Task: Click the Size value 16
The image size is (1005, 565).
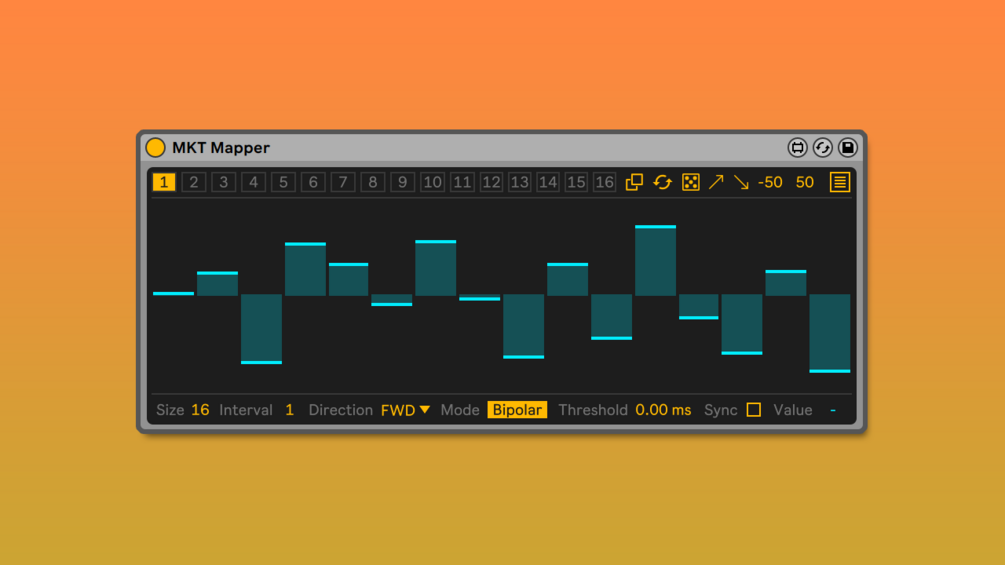Action: point(200,410)
